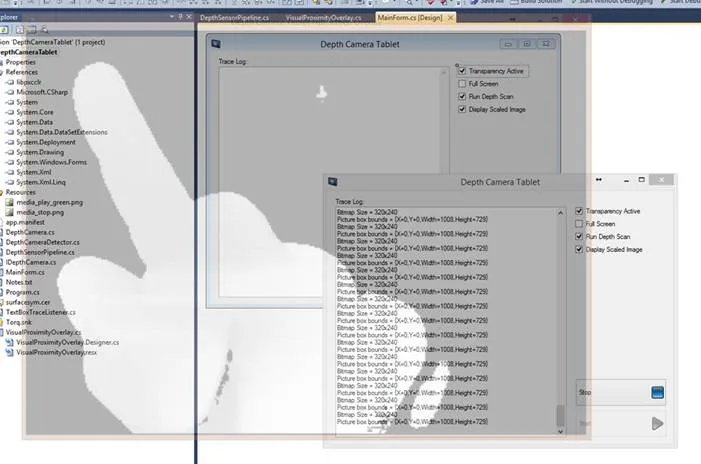This screenshot has width=701, height=464.
Task: Click the Trace Log scrollbar thumb
Action: (x=560, y=415)
